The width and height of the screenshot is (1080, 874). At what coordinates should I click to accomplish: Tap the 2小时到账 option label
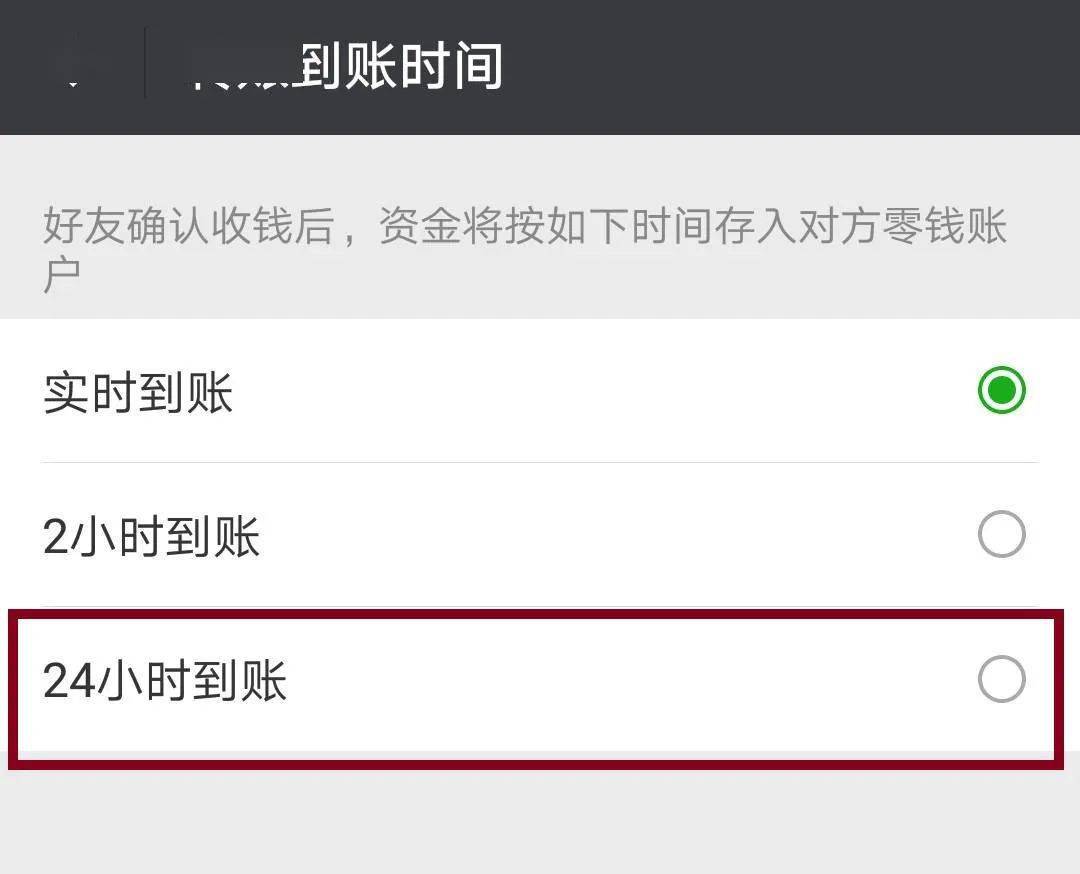(x=151, y=537)
